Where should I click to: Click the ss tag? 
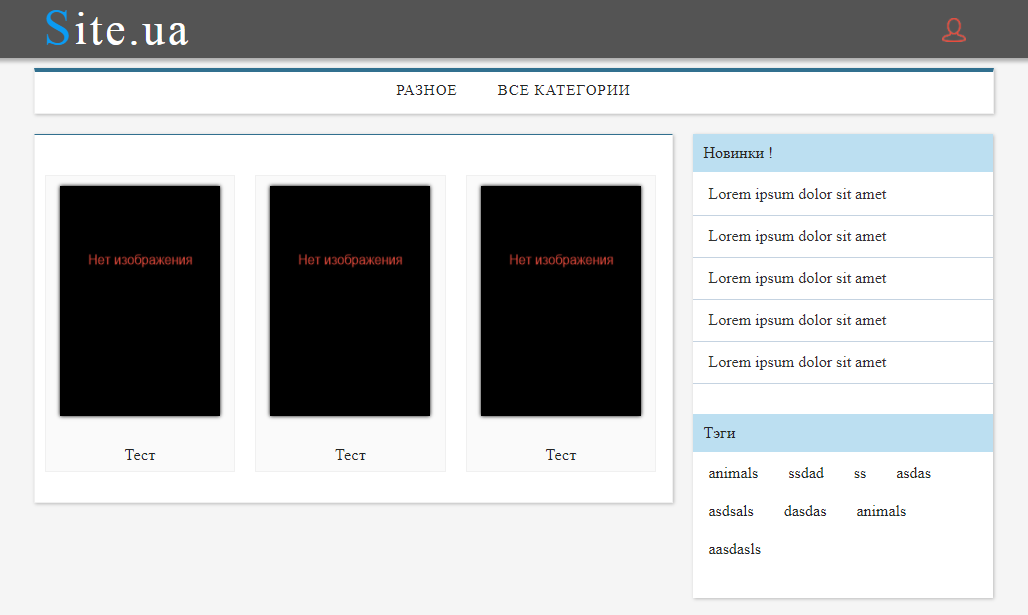tap(860, 473)
